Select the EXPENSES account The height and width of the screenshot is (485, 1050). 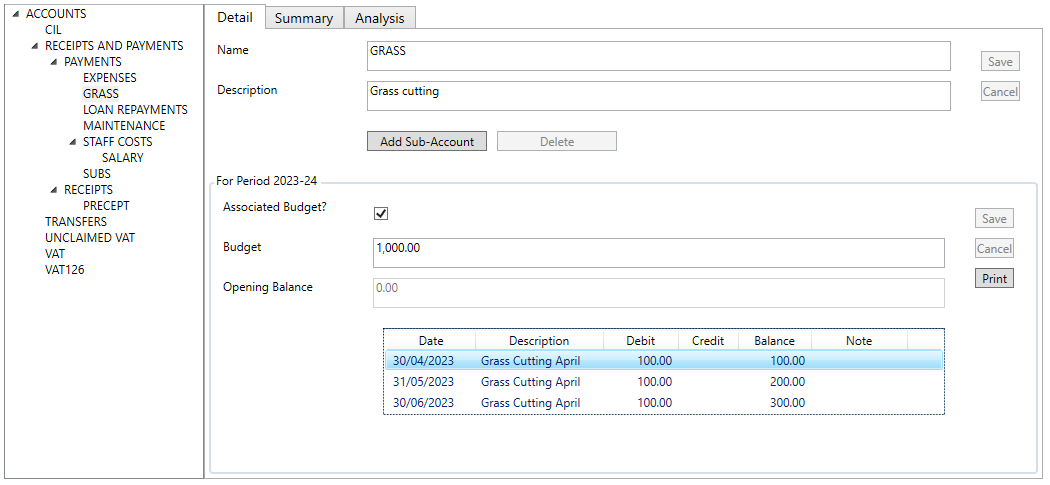click(109, 78)
